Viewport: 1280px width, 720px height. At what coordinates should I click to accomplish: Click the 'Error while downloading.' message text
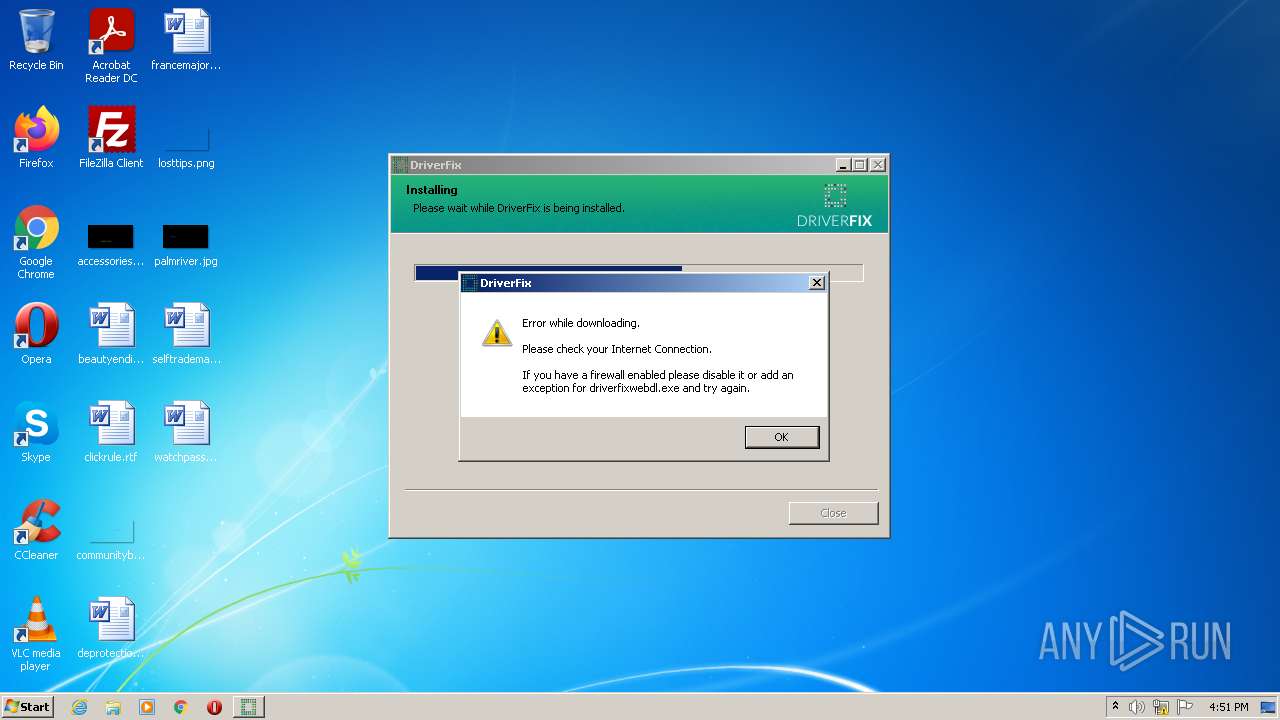(x=580, y=323)
